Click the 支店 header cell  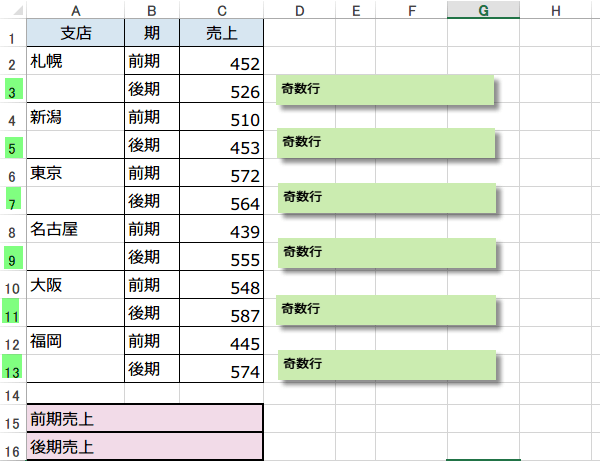[x=76, y=33]
